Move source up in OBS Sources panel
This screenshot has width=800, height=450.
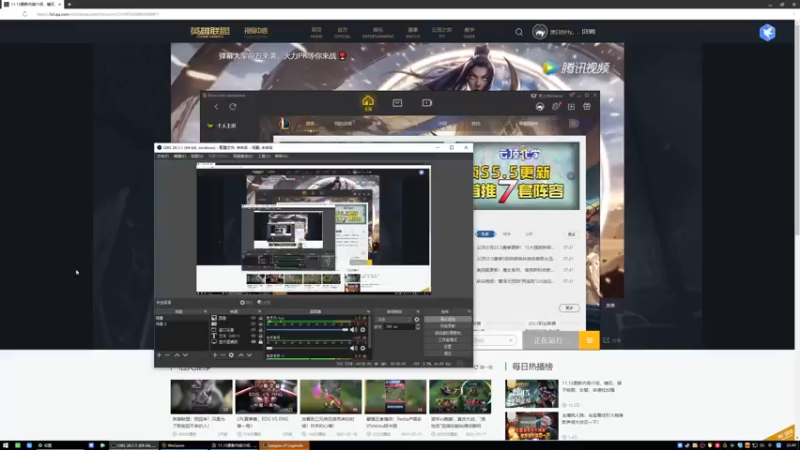click(x=241, y=355)
